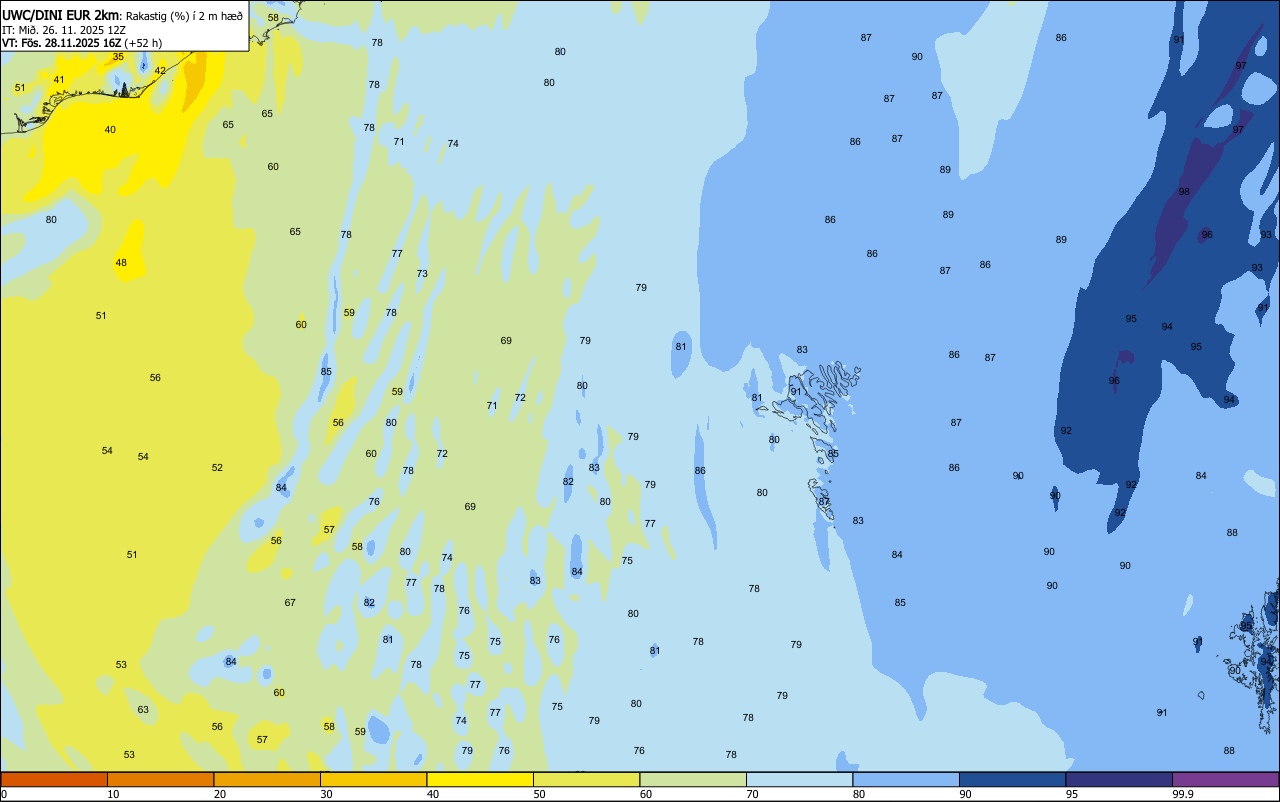Screen dimensions: 1280x802
Task: Click the 40–50 bright yellow legend swatch
Action: 480,779
